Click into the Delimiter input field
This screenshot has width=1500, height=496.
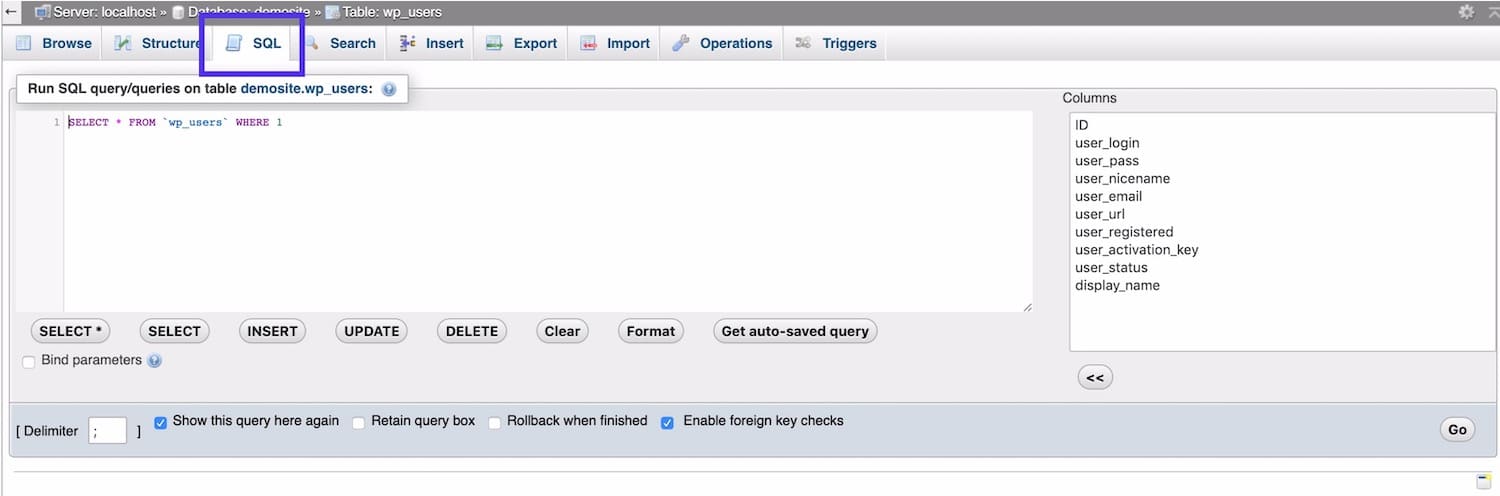[x=107, y=431]
